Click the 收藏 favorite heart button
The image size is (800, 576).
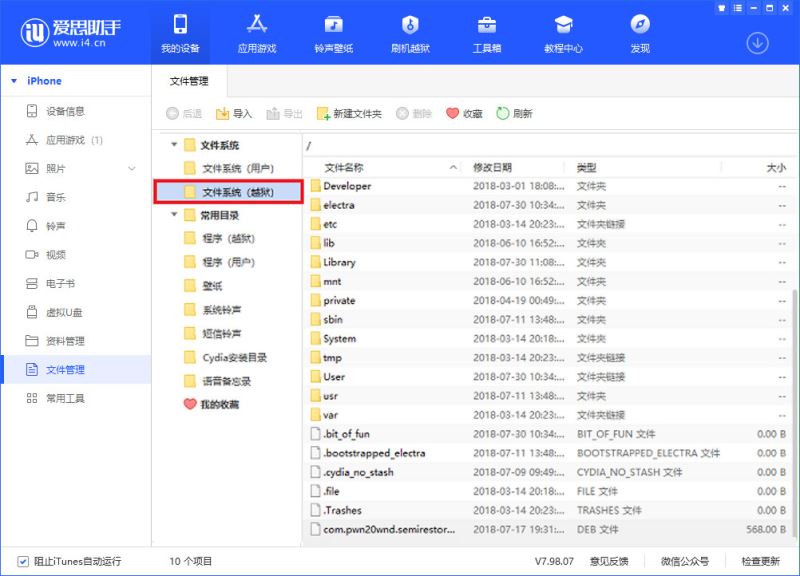[x=464, y=113]
